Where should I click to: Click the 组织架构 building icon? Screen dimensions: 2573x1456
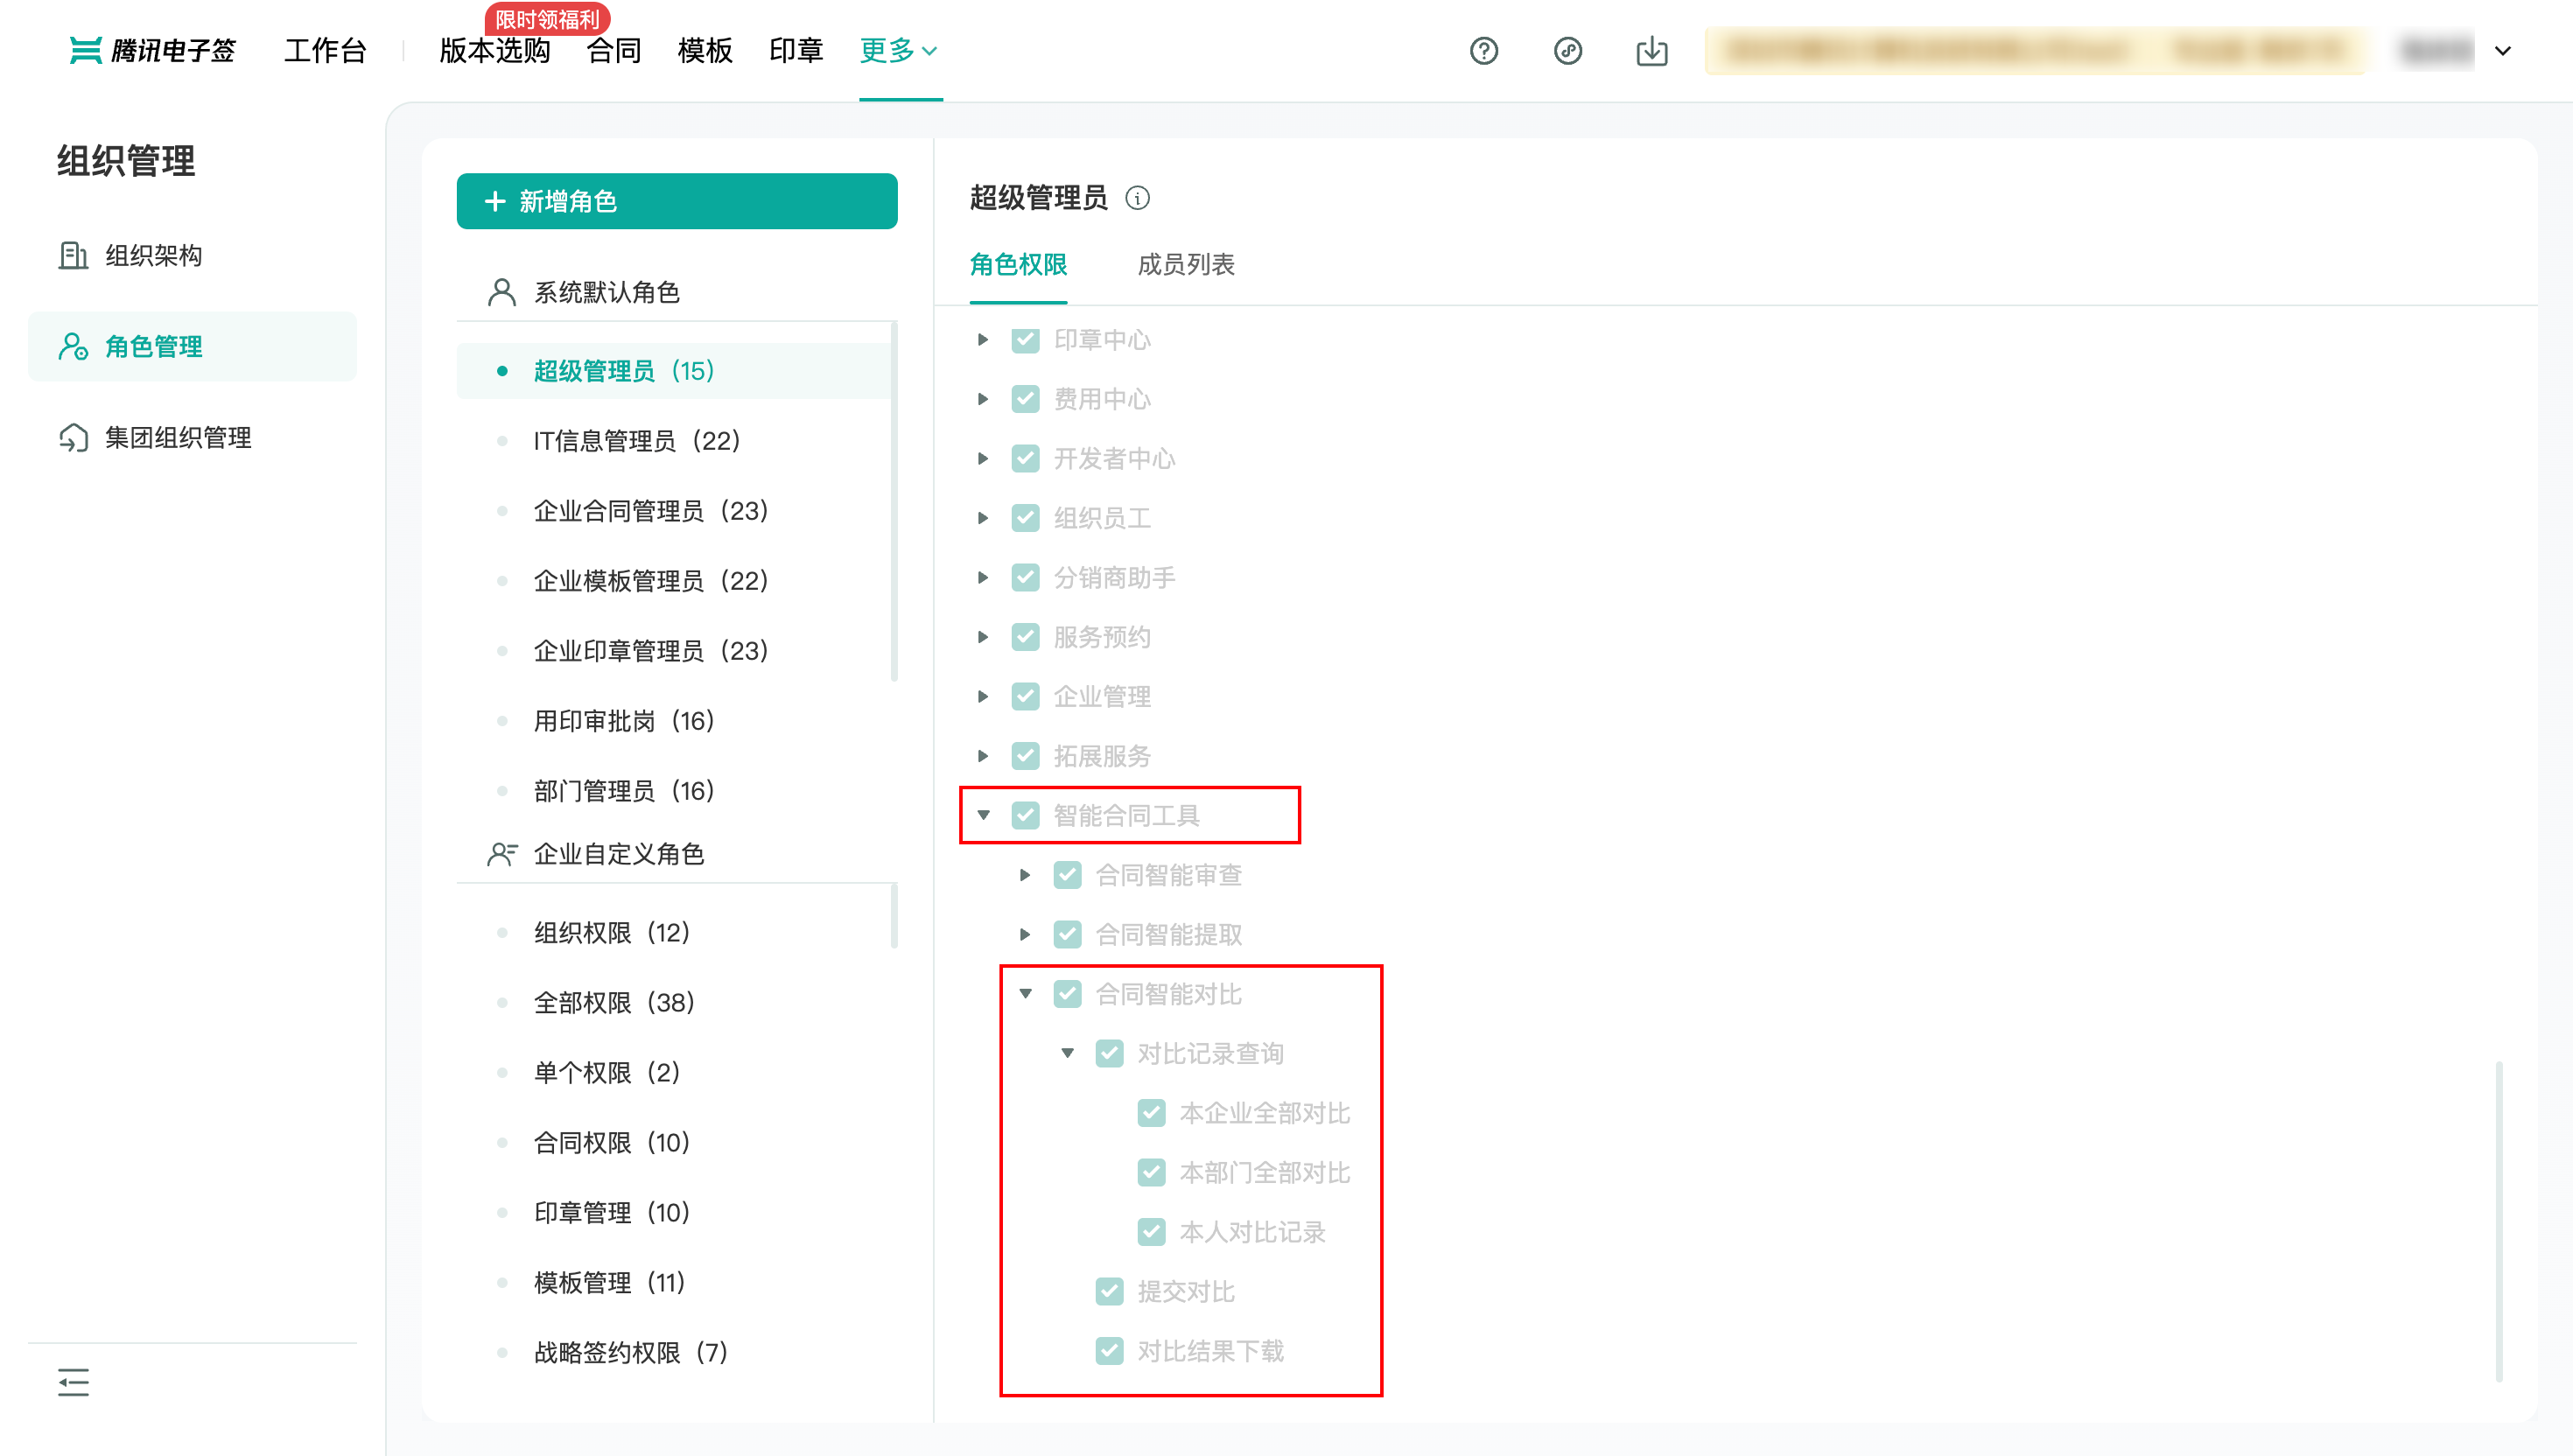coord(73,256)
